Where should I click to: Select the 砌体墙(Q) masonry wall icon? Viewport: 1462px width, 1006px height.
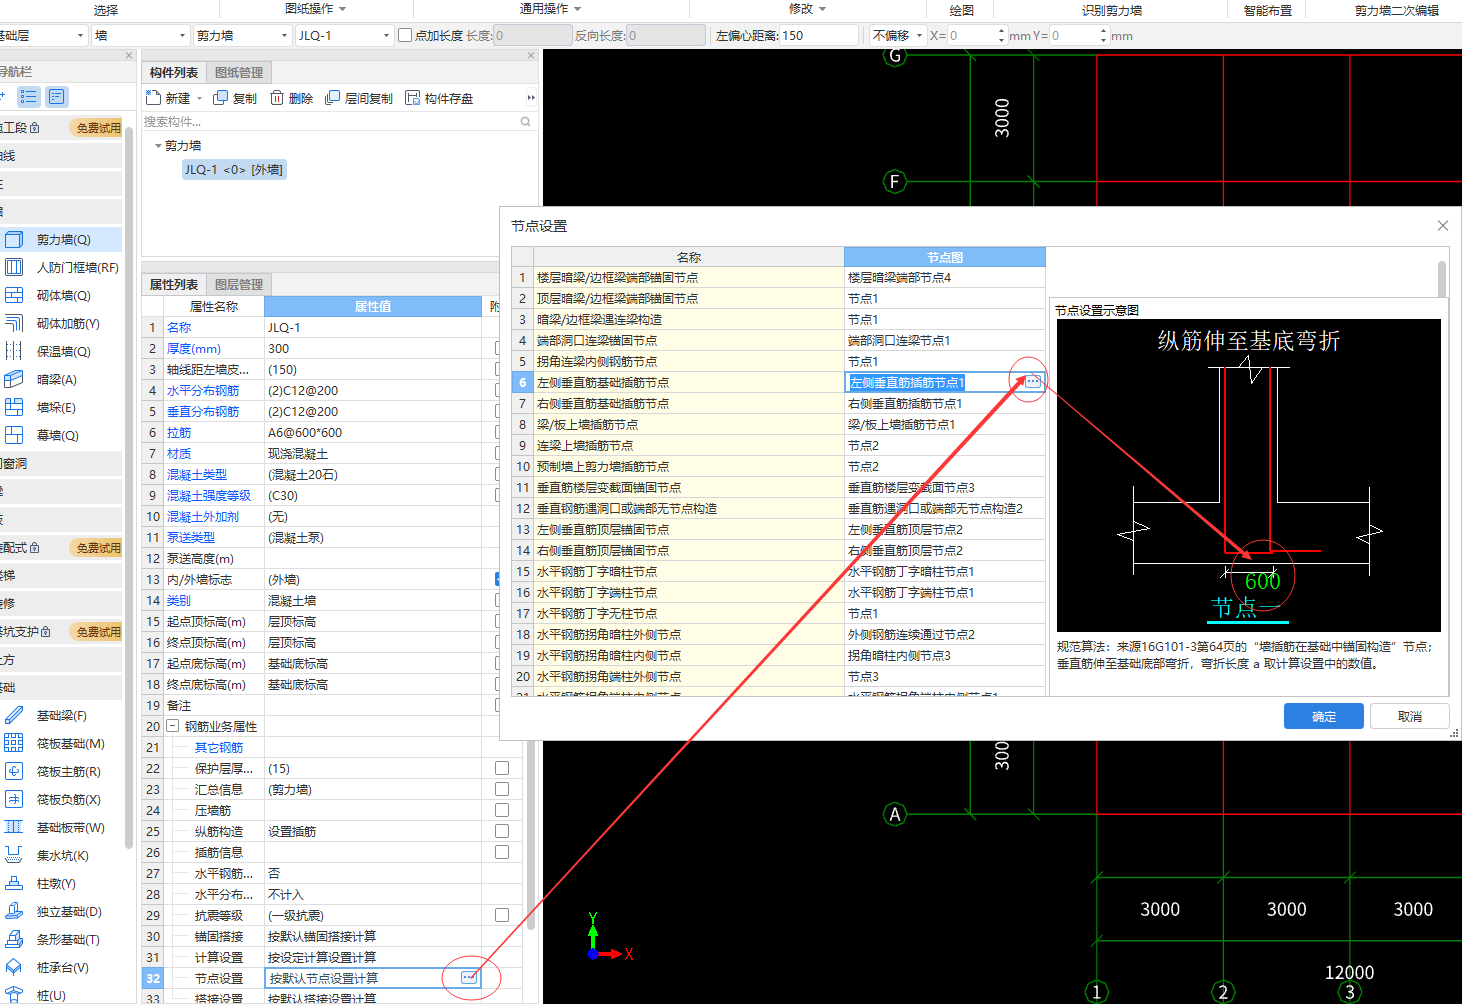tap(14, 295)
